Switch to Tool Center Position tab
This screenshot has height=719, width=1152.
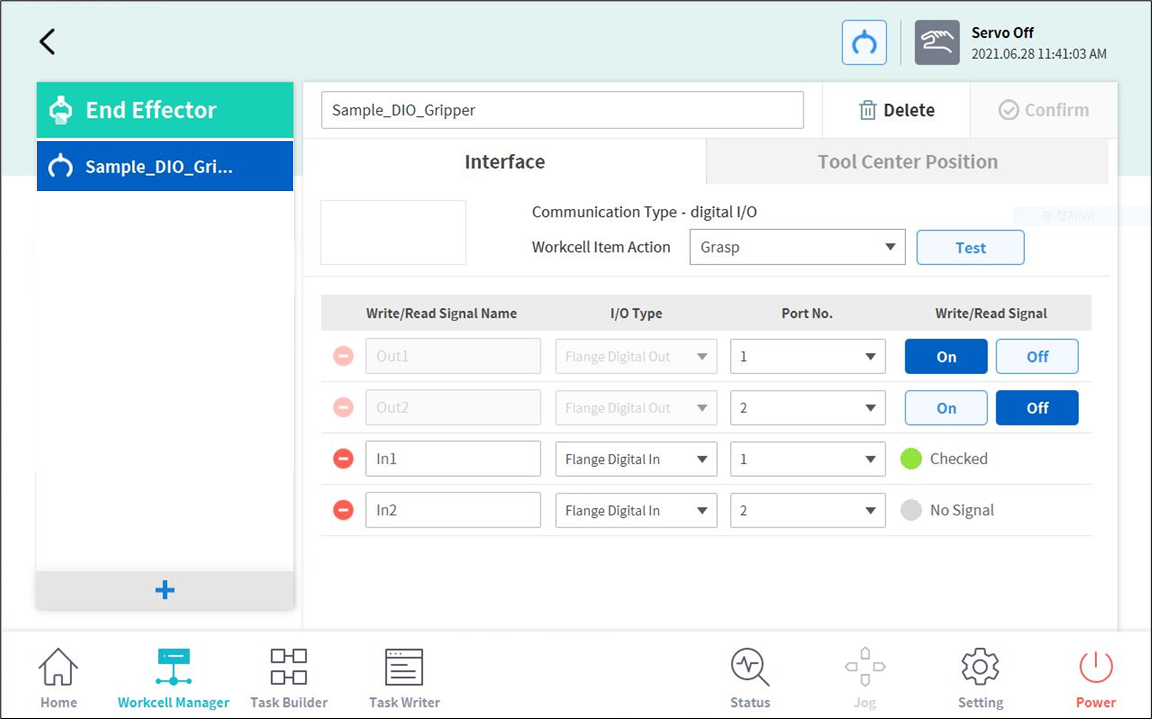907,162
